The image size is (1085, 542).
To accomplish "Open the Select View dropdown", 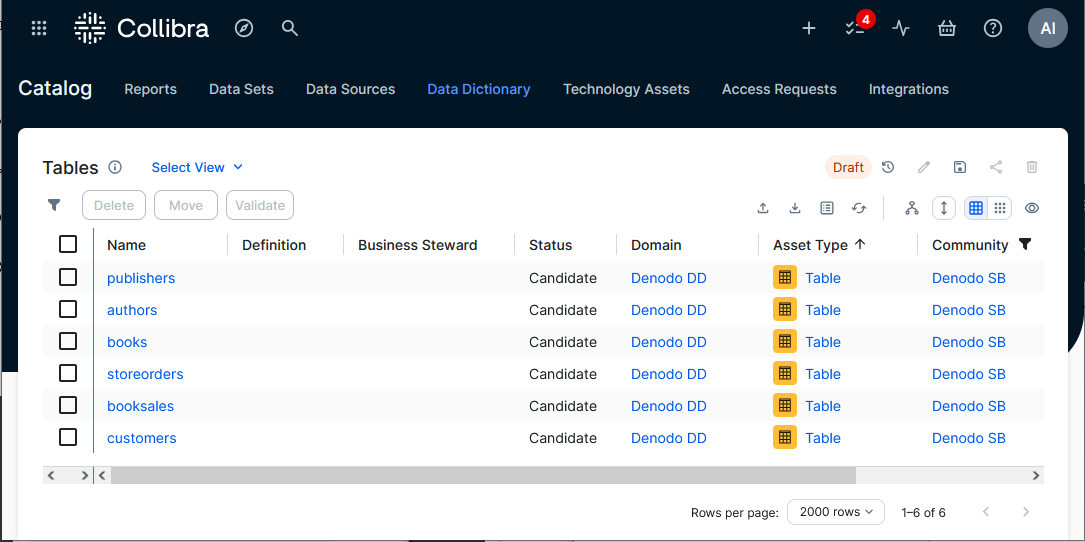I will [x=197, y=167].
